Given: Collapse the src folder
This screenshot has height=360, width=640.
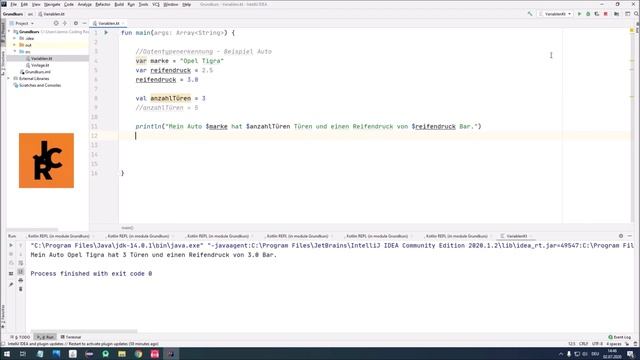Looking at the screenshot, I should pos(15,52).
